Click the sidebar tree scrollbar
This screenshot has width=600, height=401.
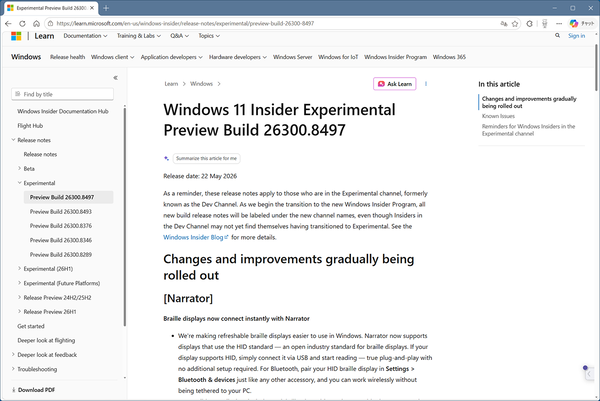point(125,217)
